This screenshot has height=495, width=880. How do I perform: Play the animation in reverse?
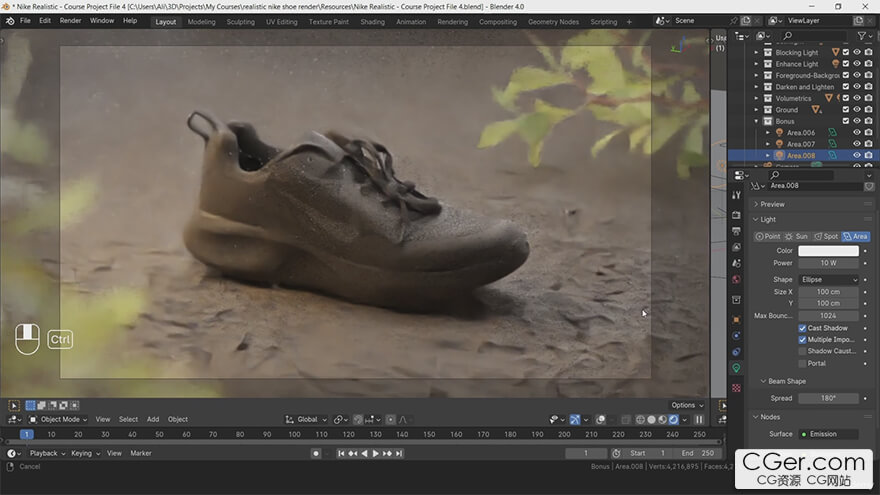364,453
